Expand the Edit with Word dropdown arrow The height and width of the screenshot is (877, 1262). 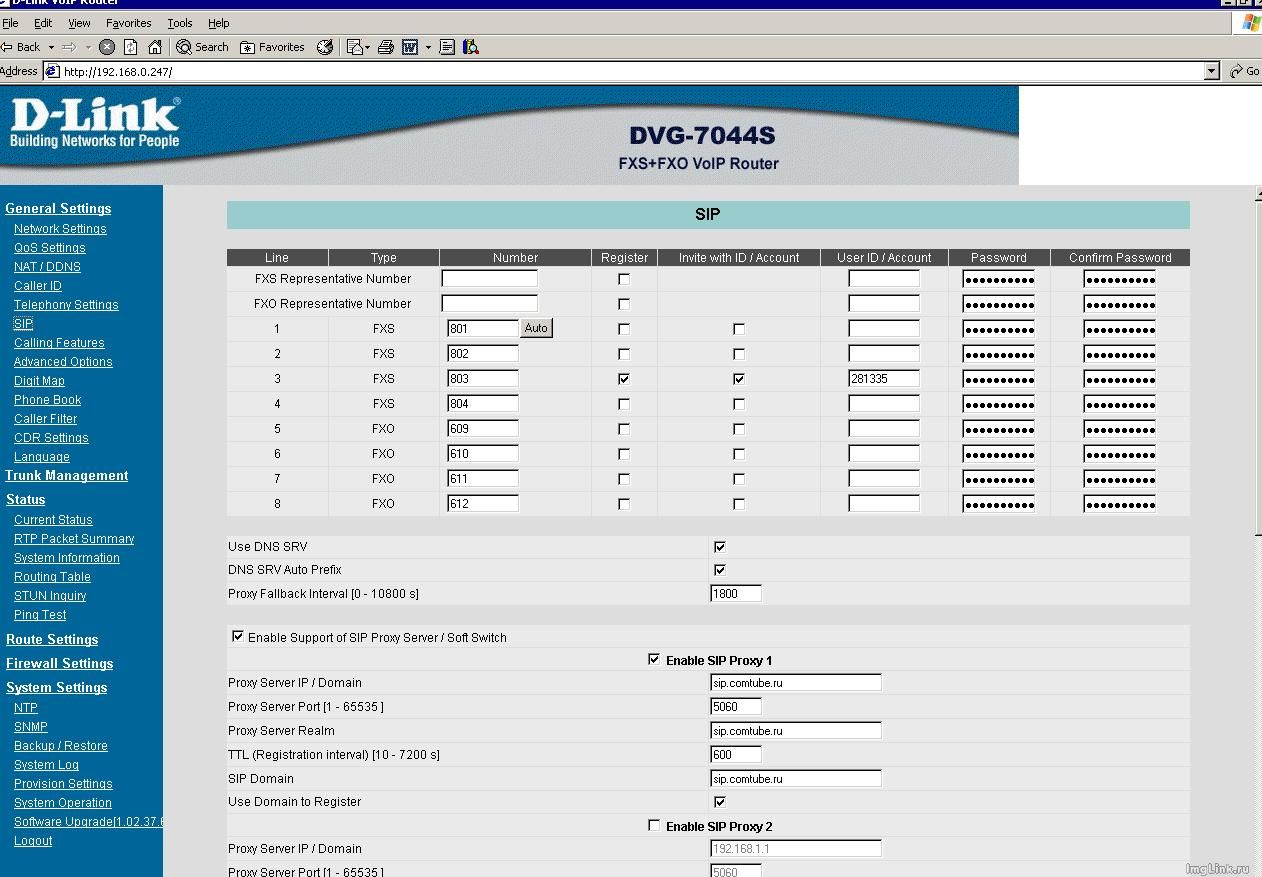[x=428, y=47]
